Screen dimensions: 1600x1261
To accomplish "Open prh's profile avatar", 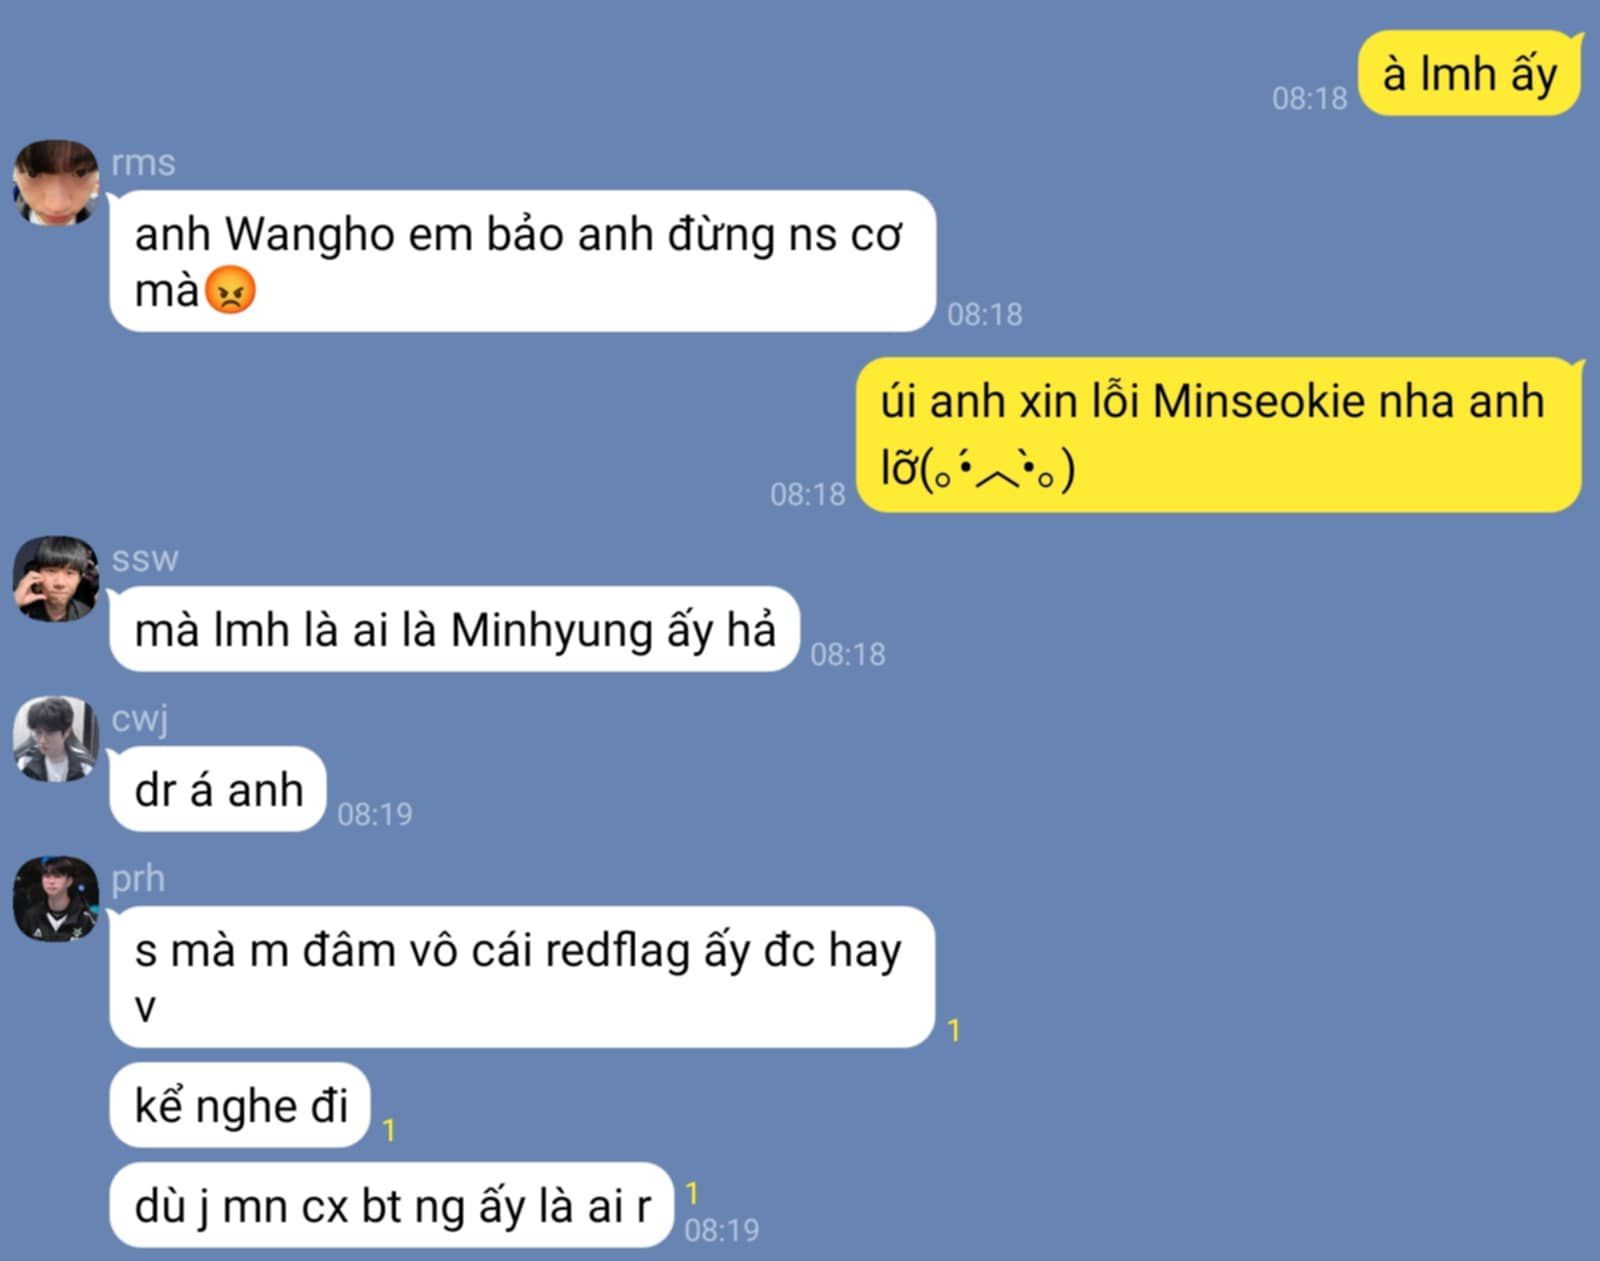I will point(56,898).
